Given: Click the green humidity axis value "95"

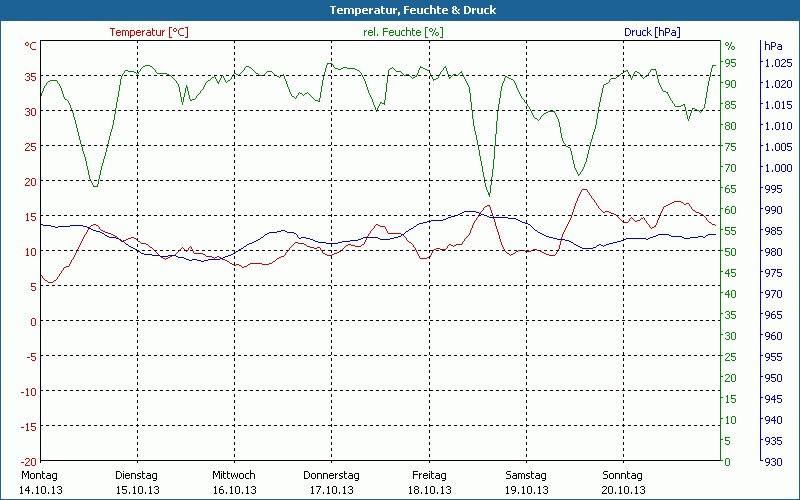Looking at the screenshot, I should coord(731,63).
